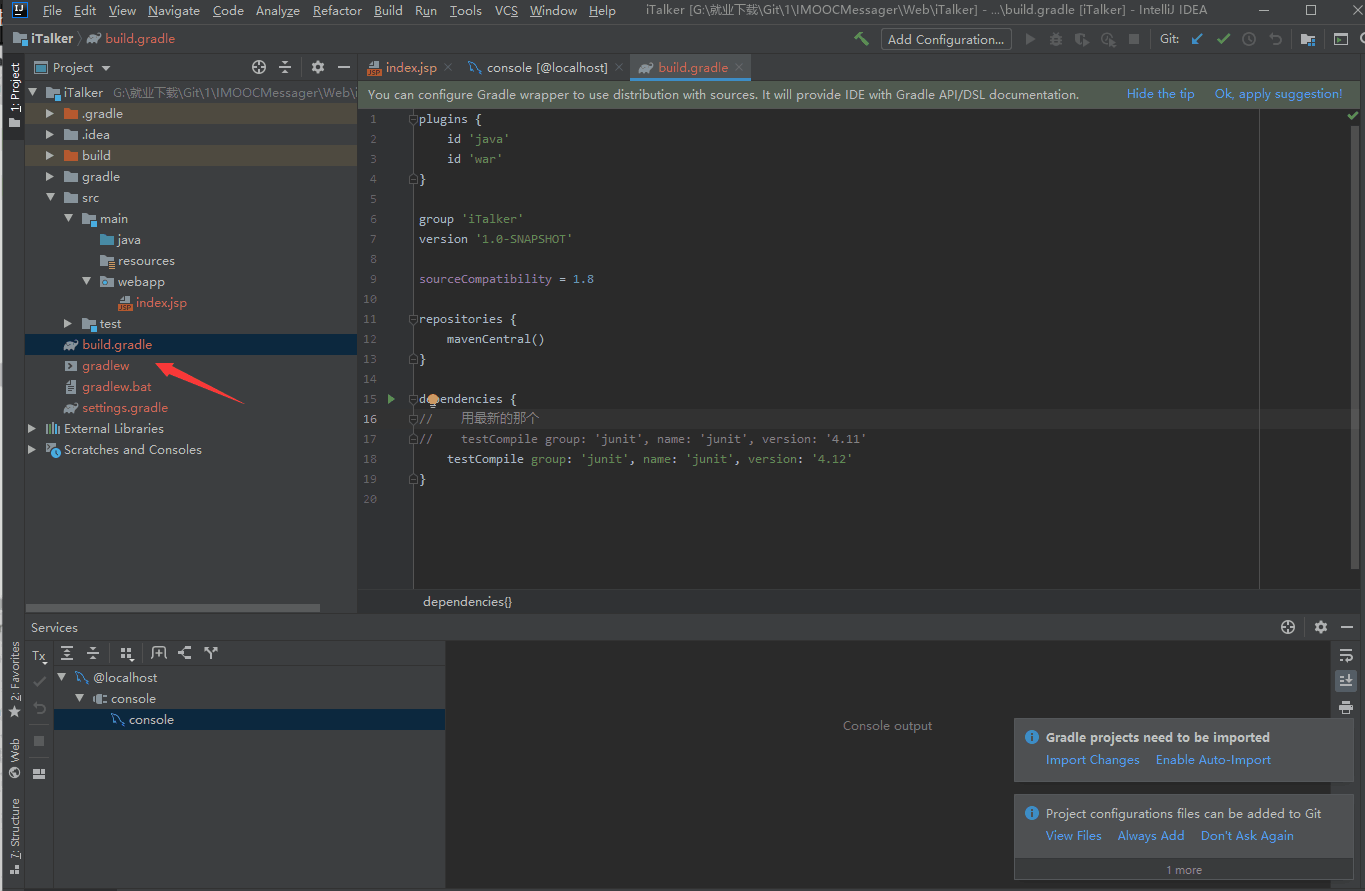The image size is (1365, 891).
Task: Click the layout icon in Services left toolbar
Action: point(39,774)
